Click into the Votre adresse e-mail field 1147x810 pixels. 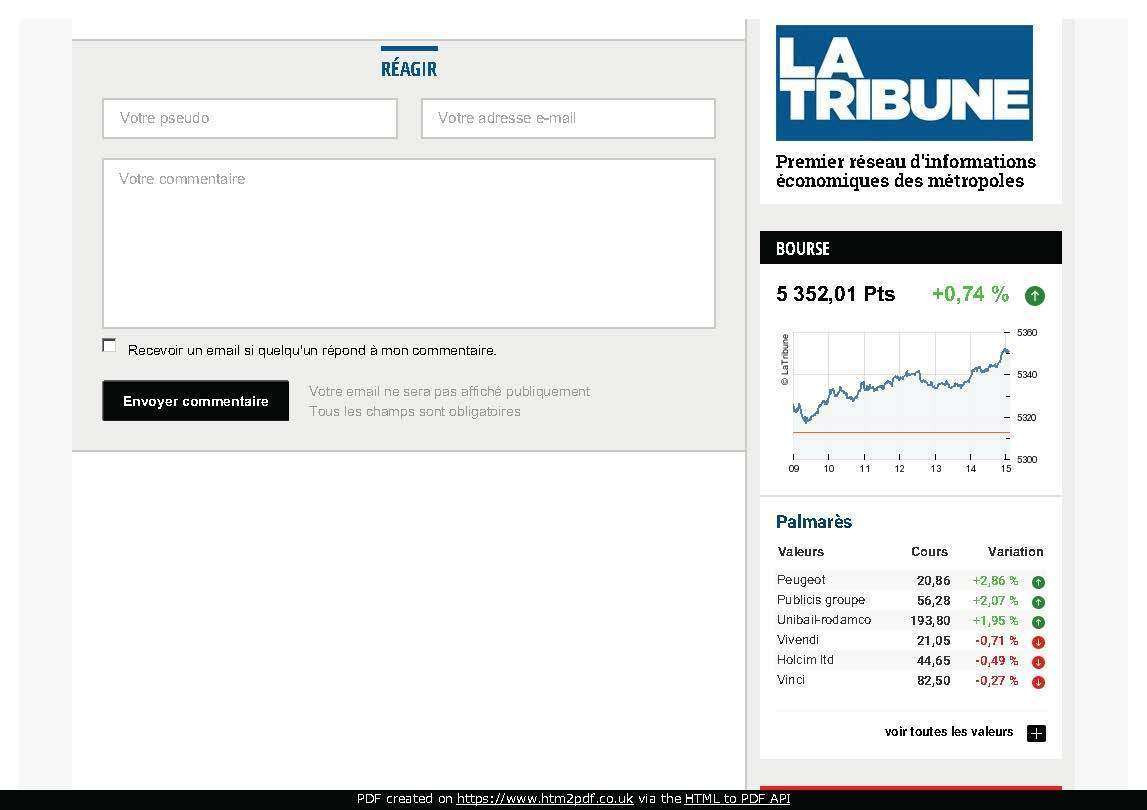[568, 118]
